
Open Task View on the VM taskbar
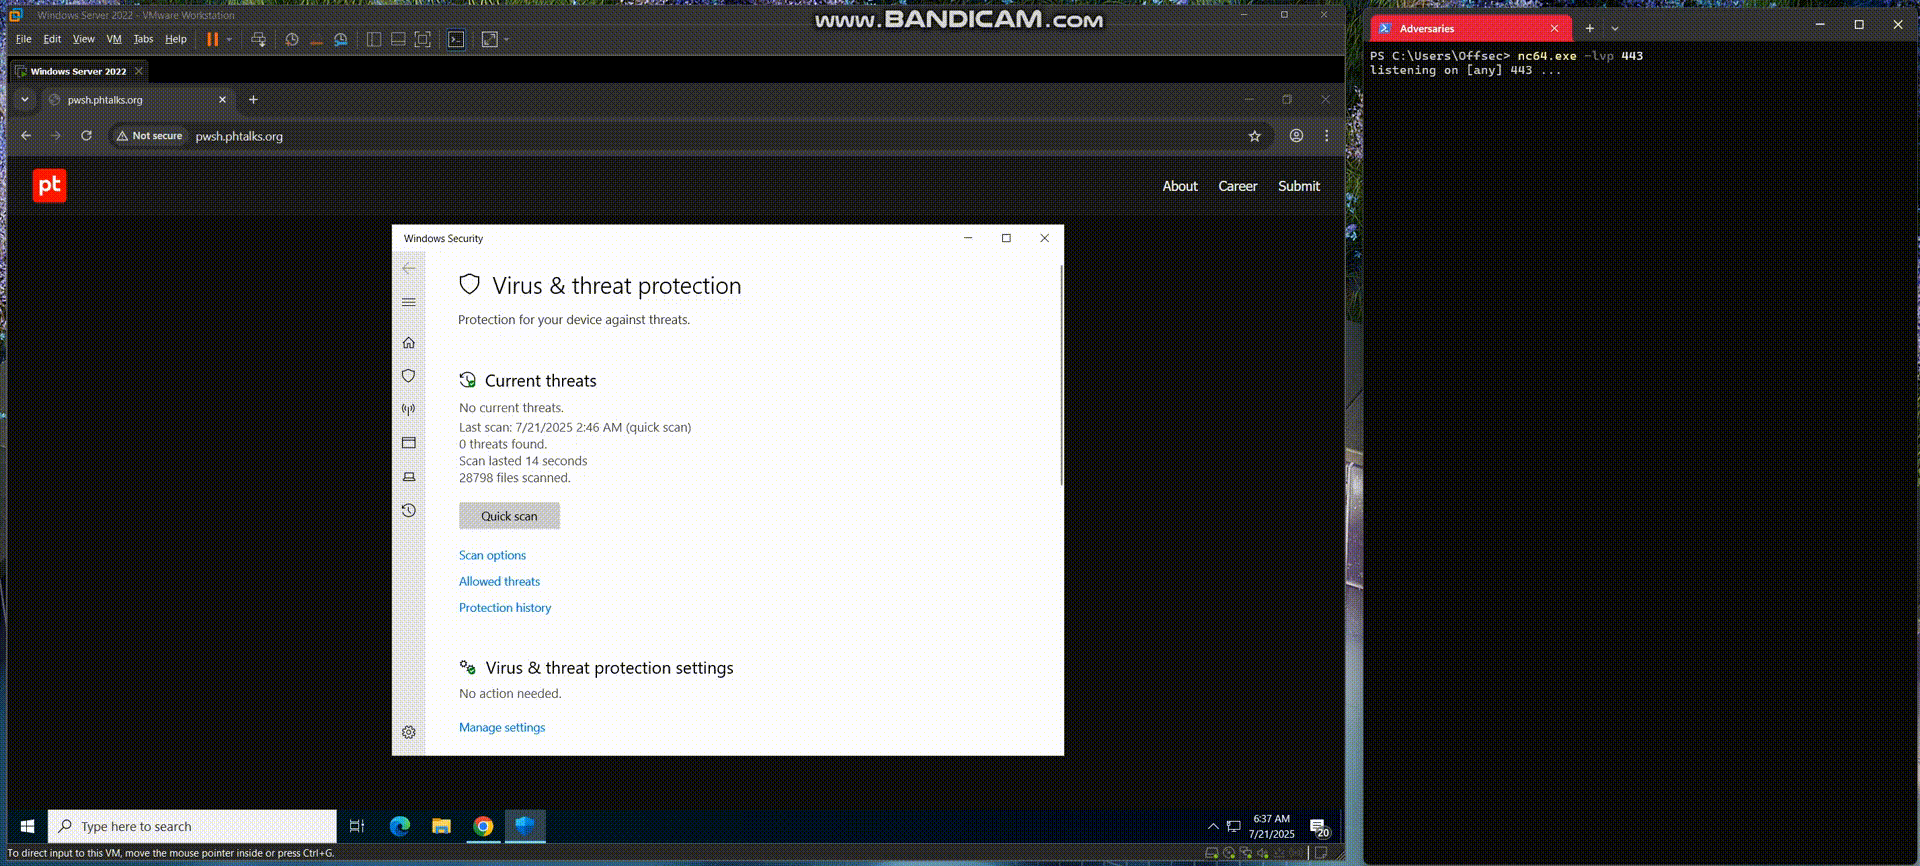point(357,826)
